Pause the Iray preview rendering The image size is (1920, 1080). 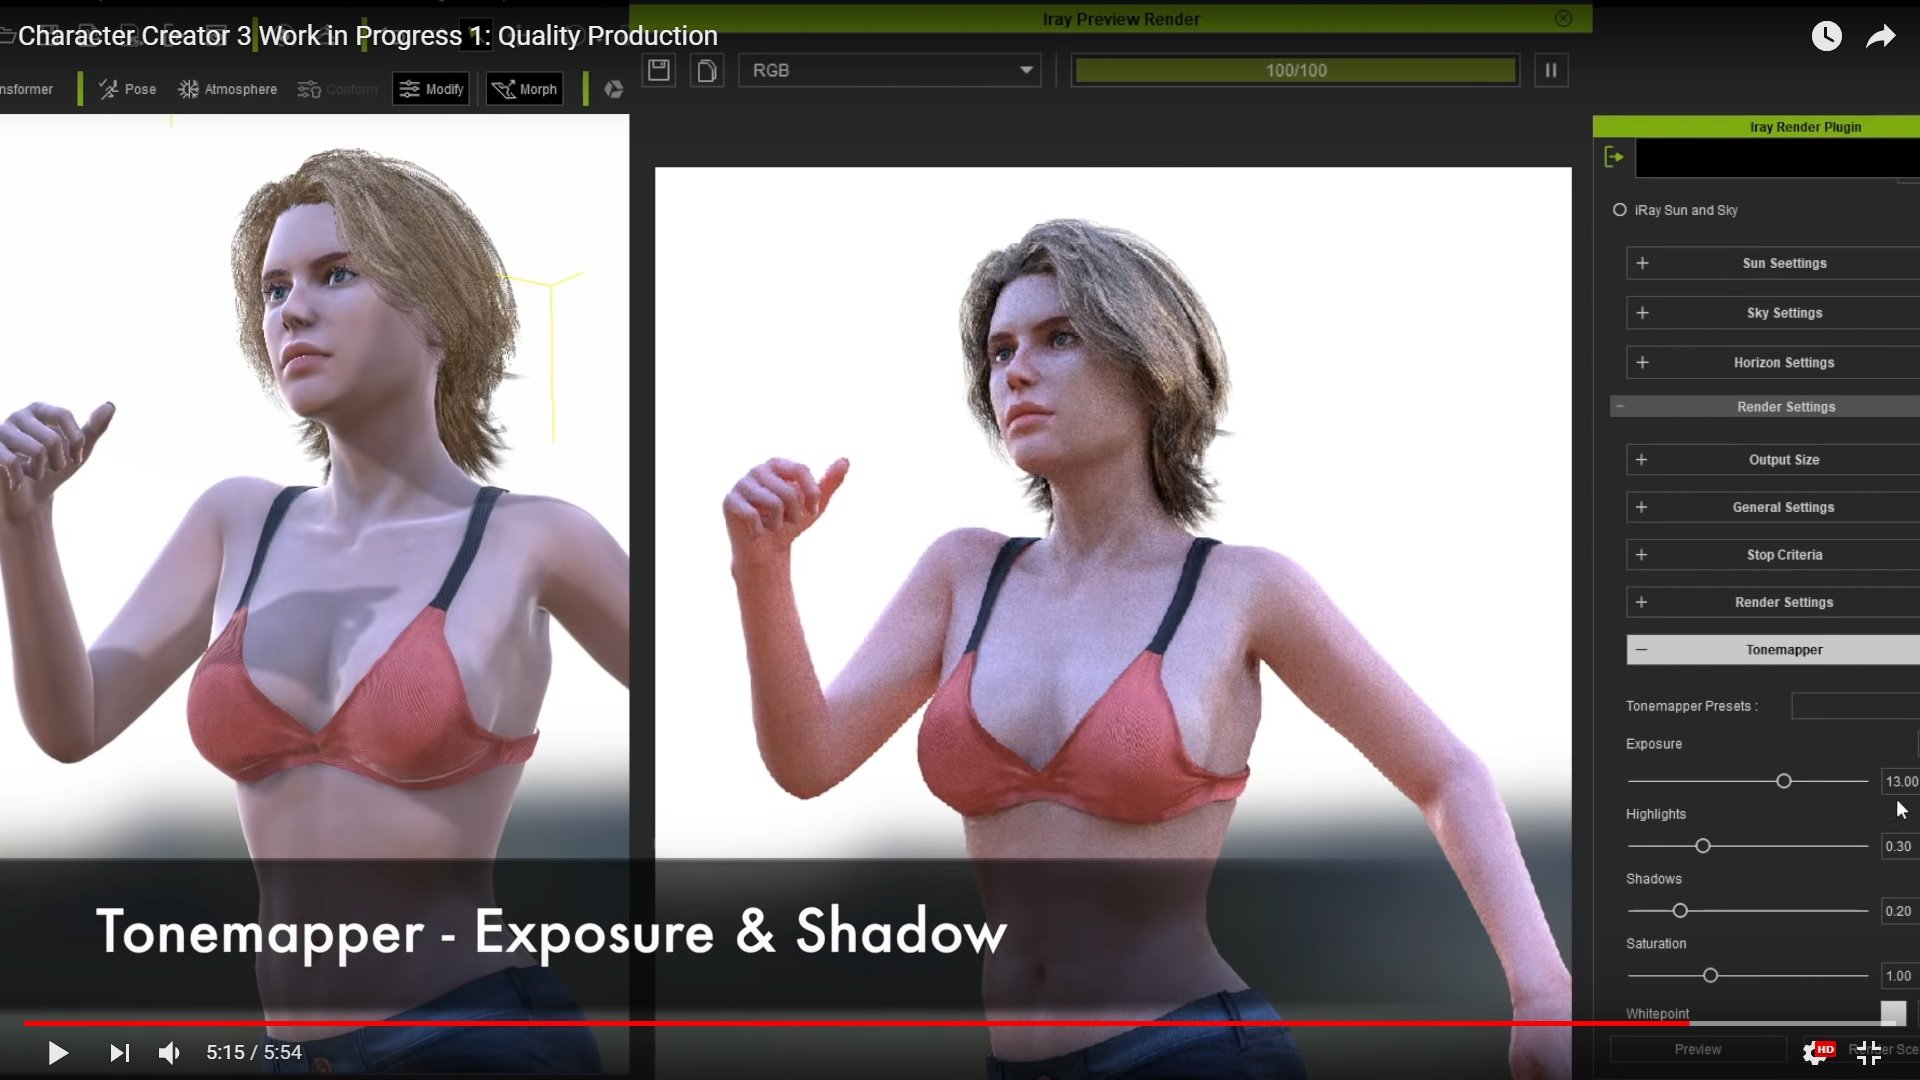pos(1551,70)
